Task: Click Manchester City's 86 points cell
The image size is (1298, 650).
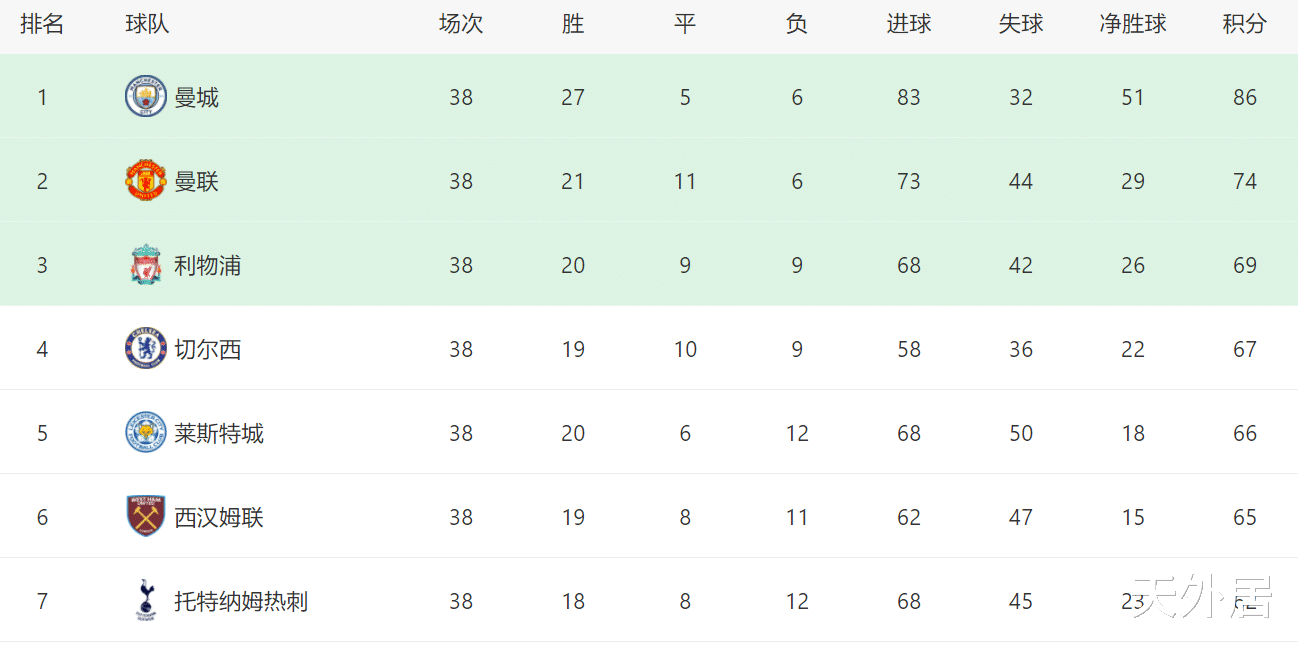Action: click(1244, 97)
